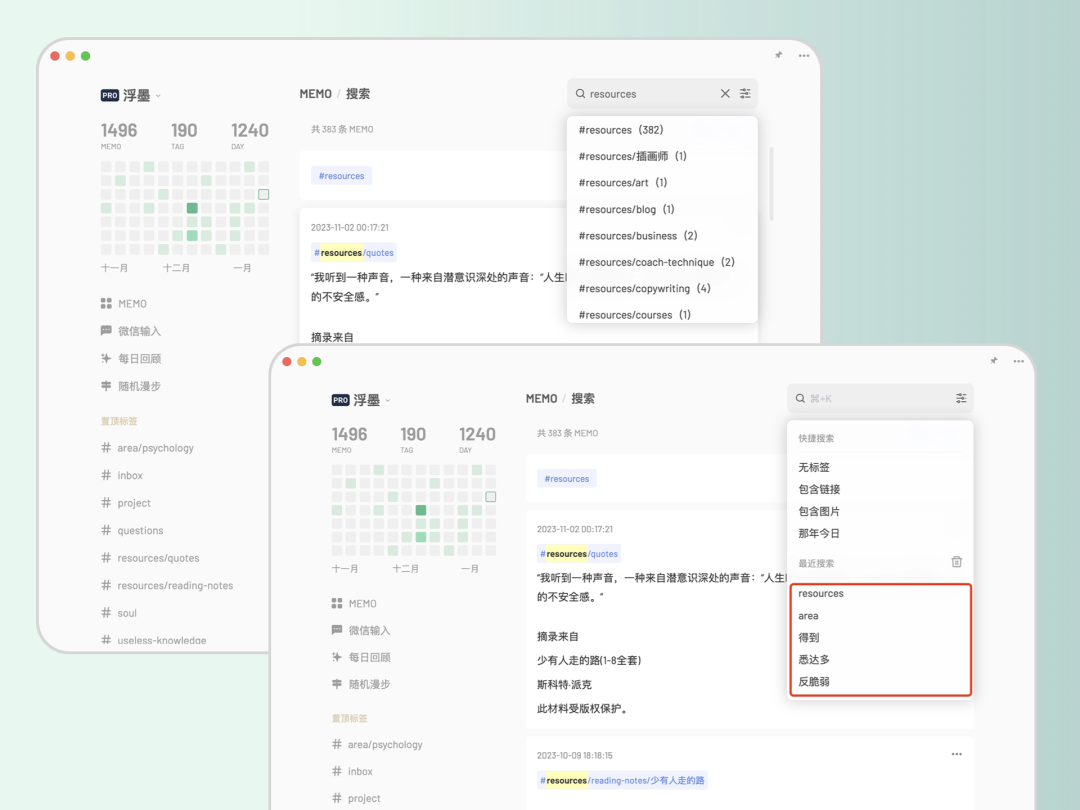Choose 包含图片 quick search
This screenshot has height=810, width=1080.
[x=819, y=511]
